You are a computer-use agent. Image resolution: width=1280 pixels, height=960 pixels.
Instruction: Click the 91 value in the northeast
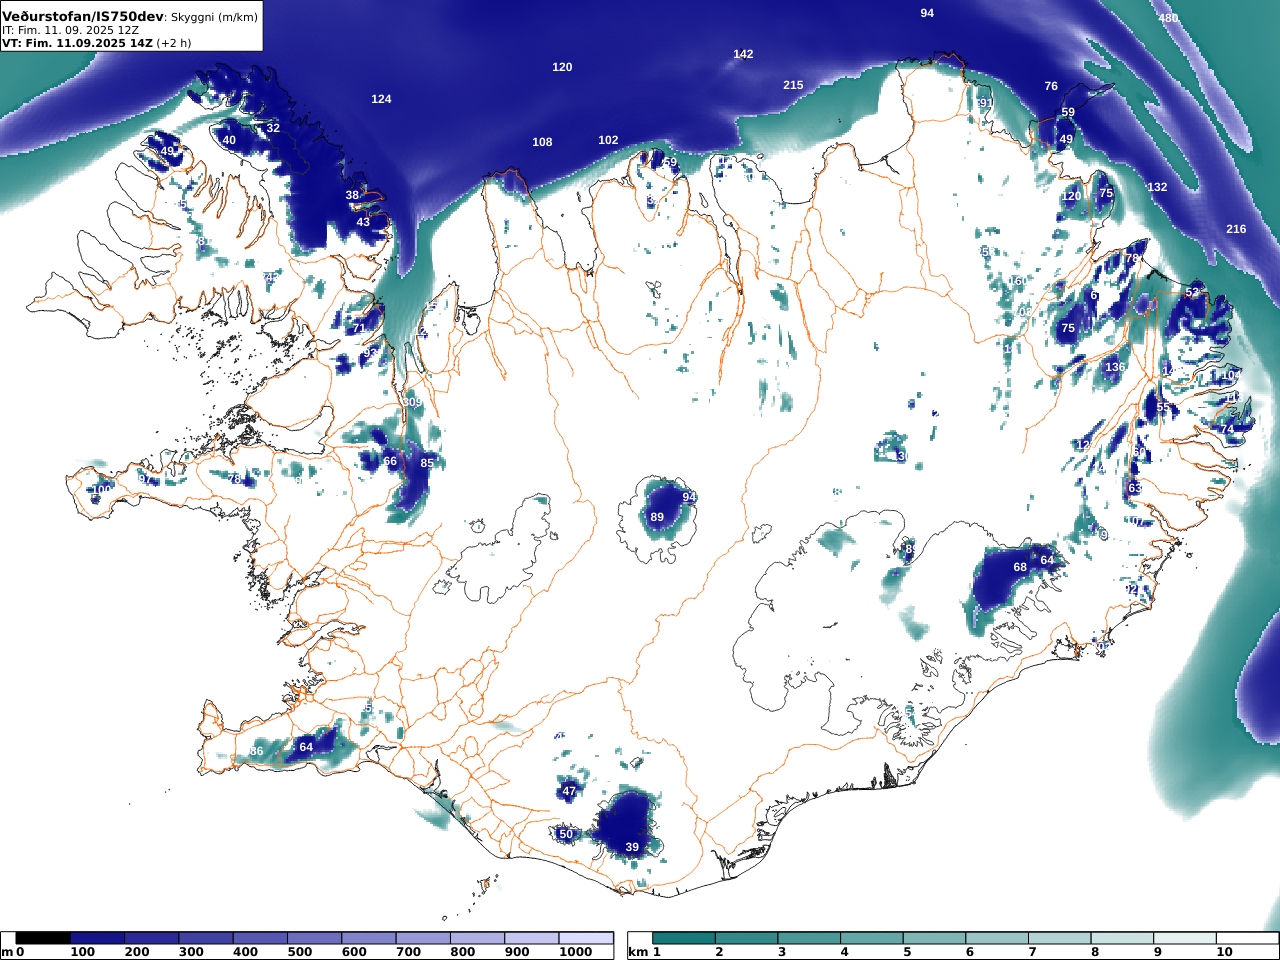pyautogui.click(x=985, y=103)
